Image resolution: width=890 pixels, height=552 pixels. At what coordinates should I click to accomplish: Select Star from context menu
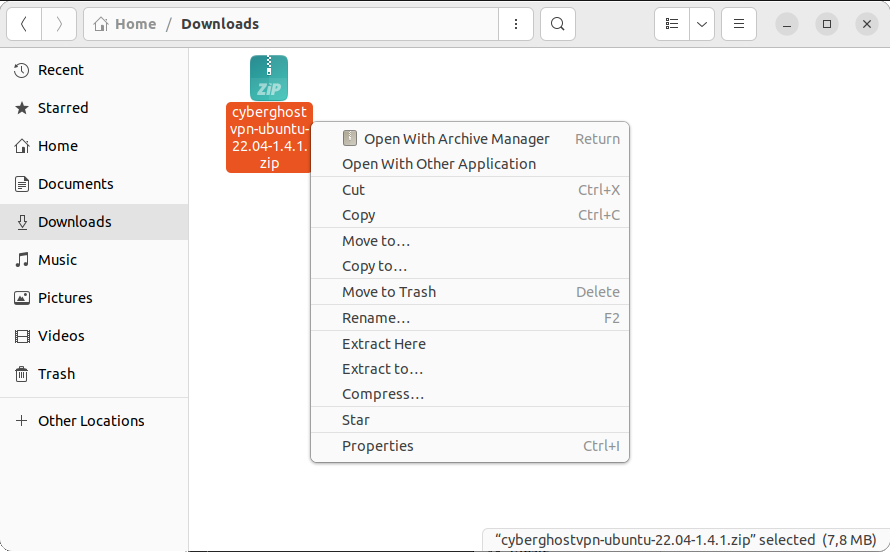(x=470, y=420)
